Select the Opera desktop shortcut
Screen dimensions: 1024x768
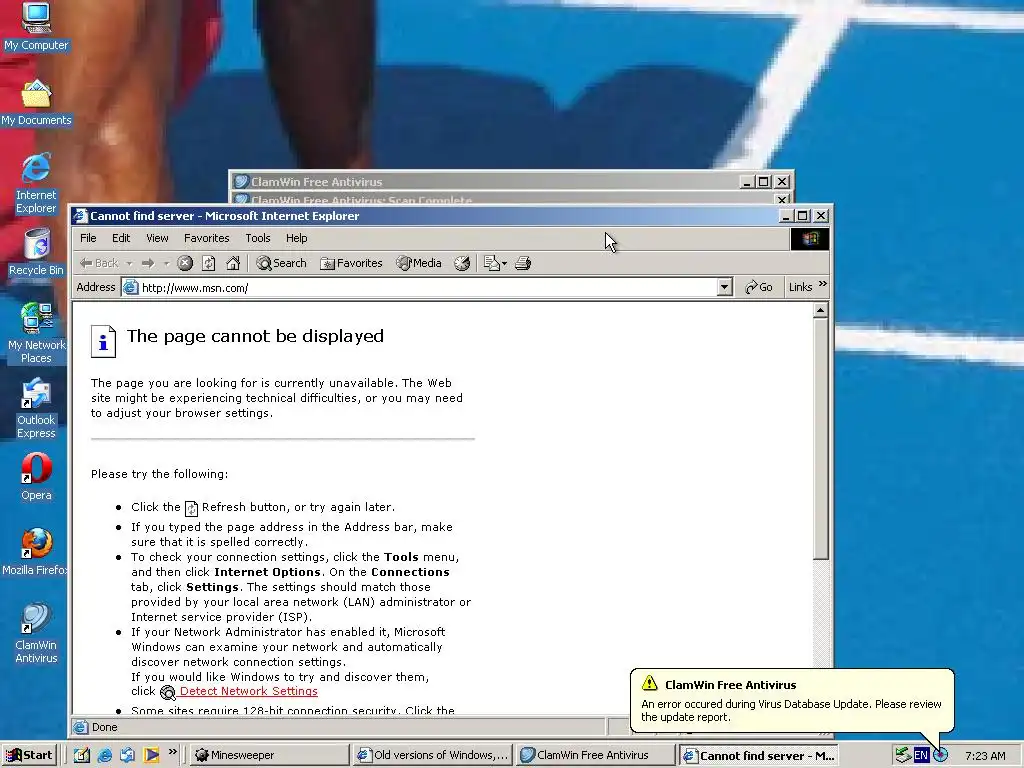(36, 477)
